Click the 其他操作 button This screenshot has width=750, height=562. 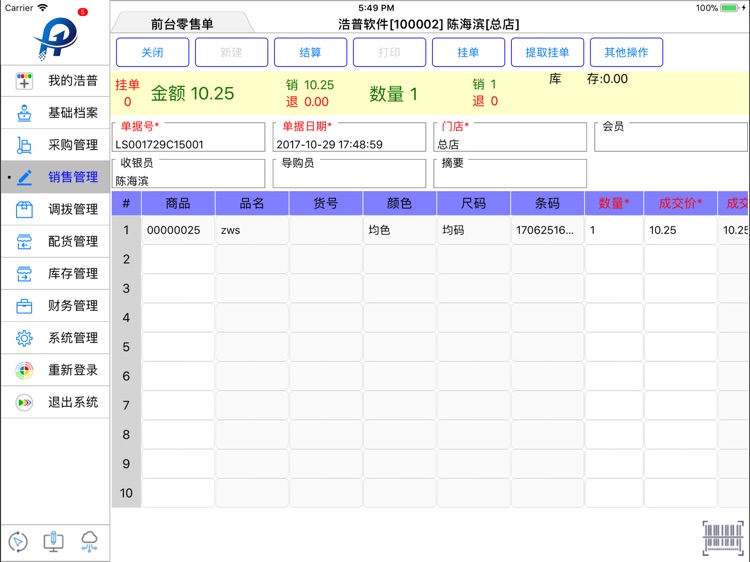(627, 52)
